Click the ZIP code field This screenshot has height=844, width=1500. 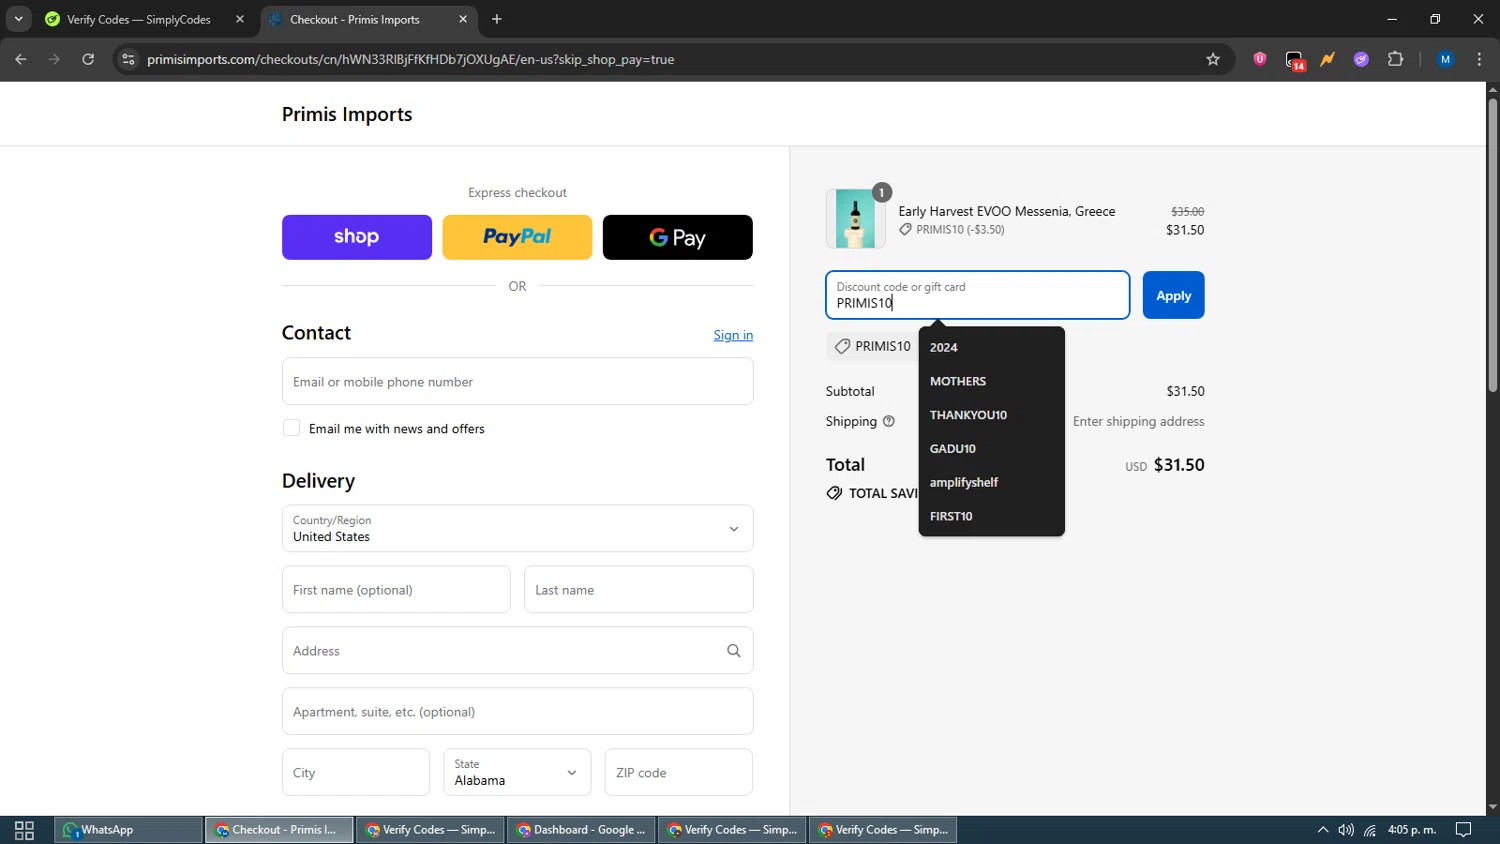[x=679, y=772]
